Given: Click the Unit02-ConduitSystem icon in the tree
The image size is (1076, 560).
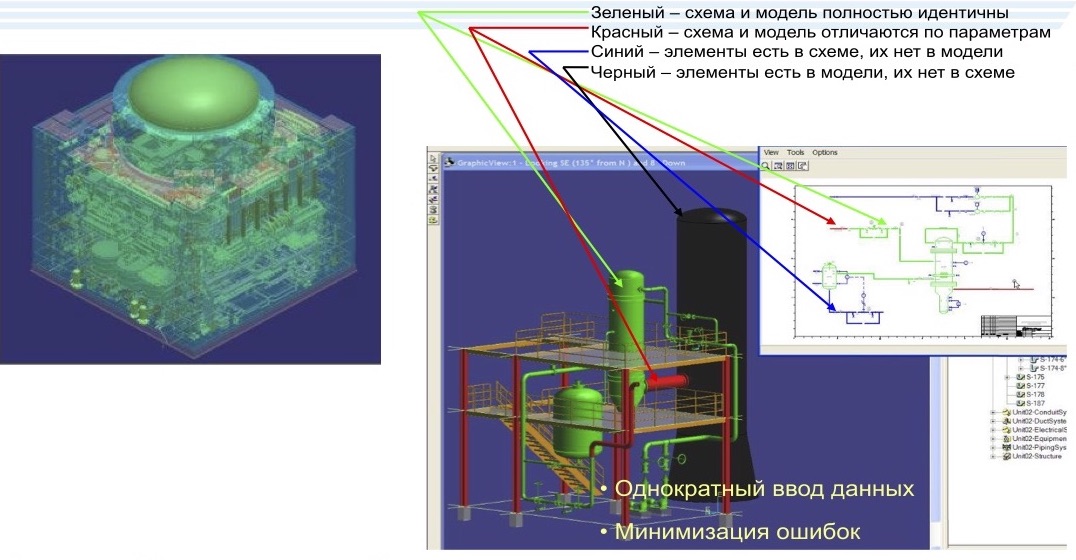Looking at the screenshot, I should point(1007,412).
